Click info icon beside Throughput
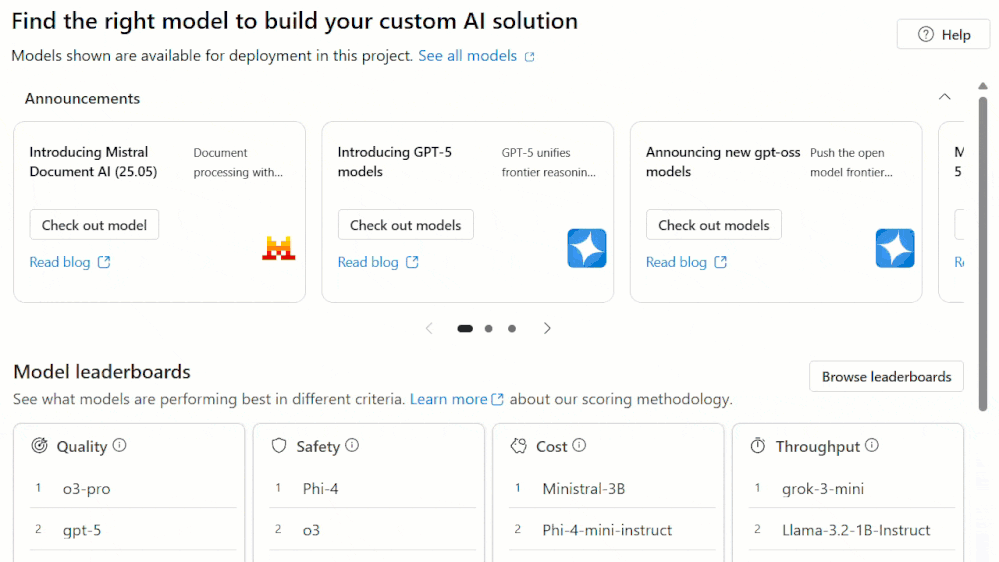Screen dimensions: 999x562 pos(872,445)
